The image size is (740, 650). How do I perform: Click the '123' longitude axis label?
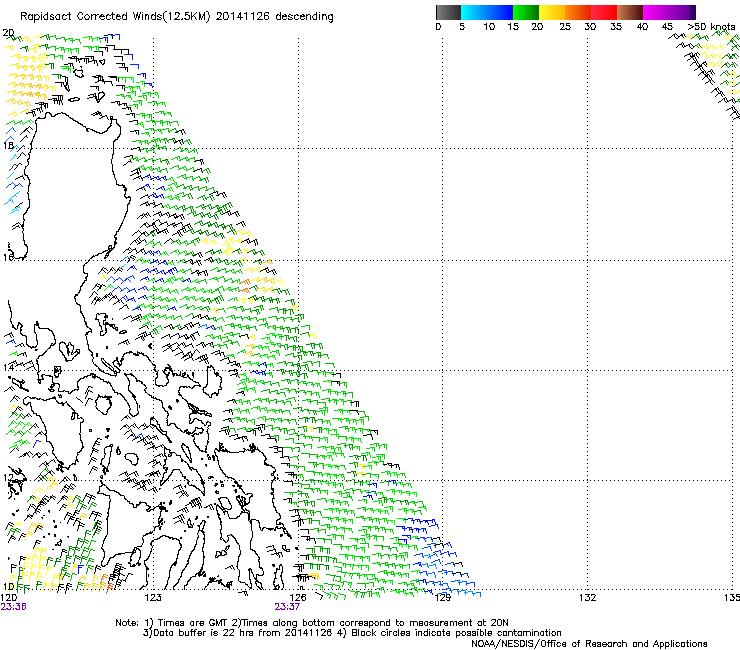pos(153,598)
